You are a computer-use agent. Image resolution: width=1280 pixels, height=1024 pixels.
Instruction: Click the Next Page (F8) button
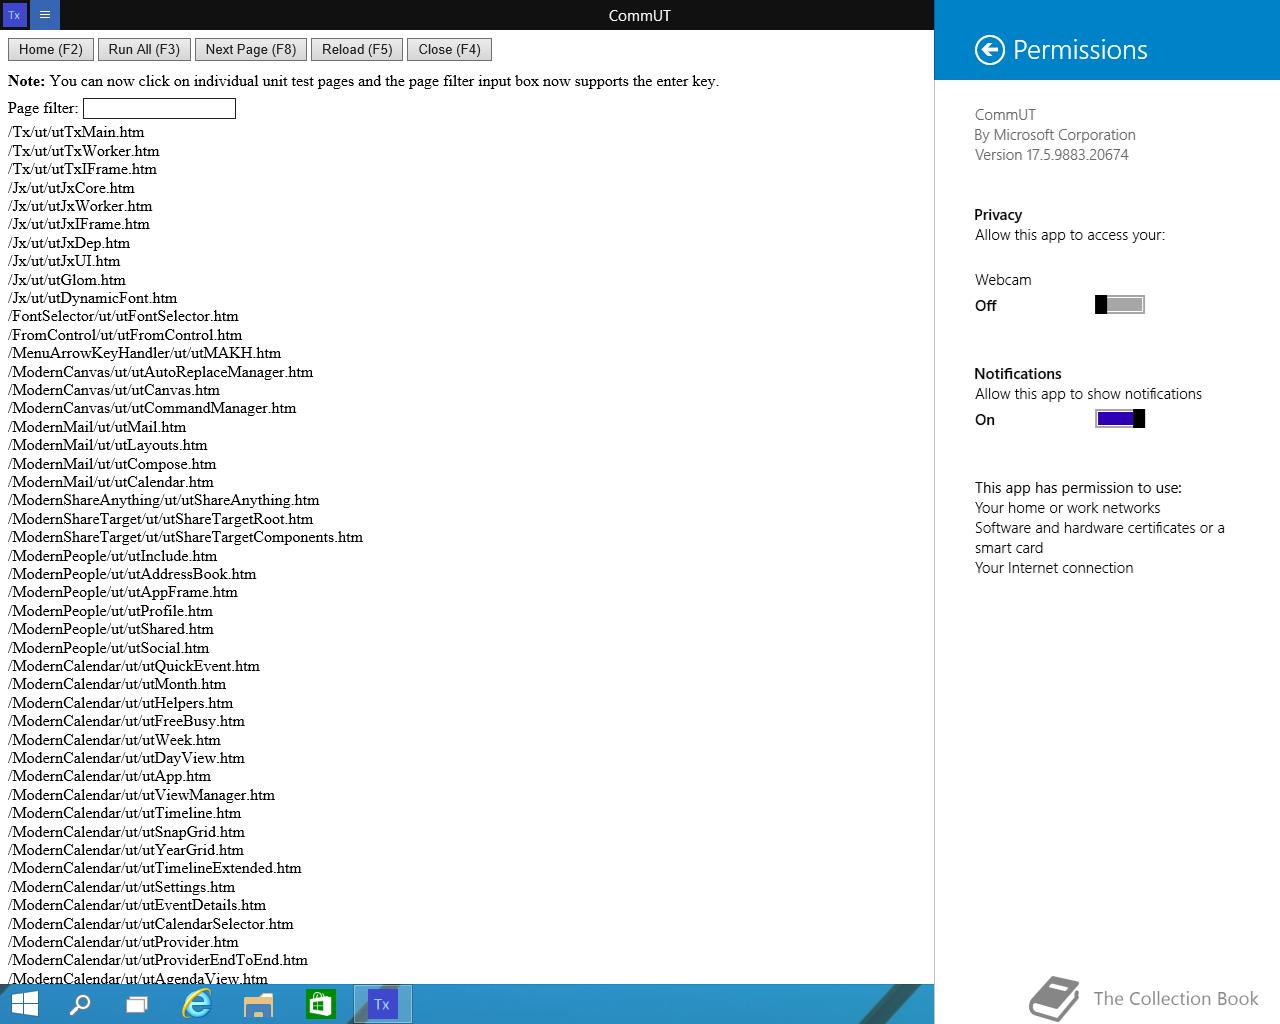[x=251, y=50]
